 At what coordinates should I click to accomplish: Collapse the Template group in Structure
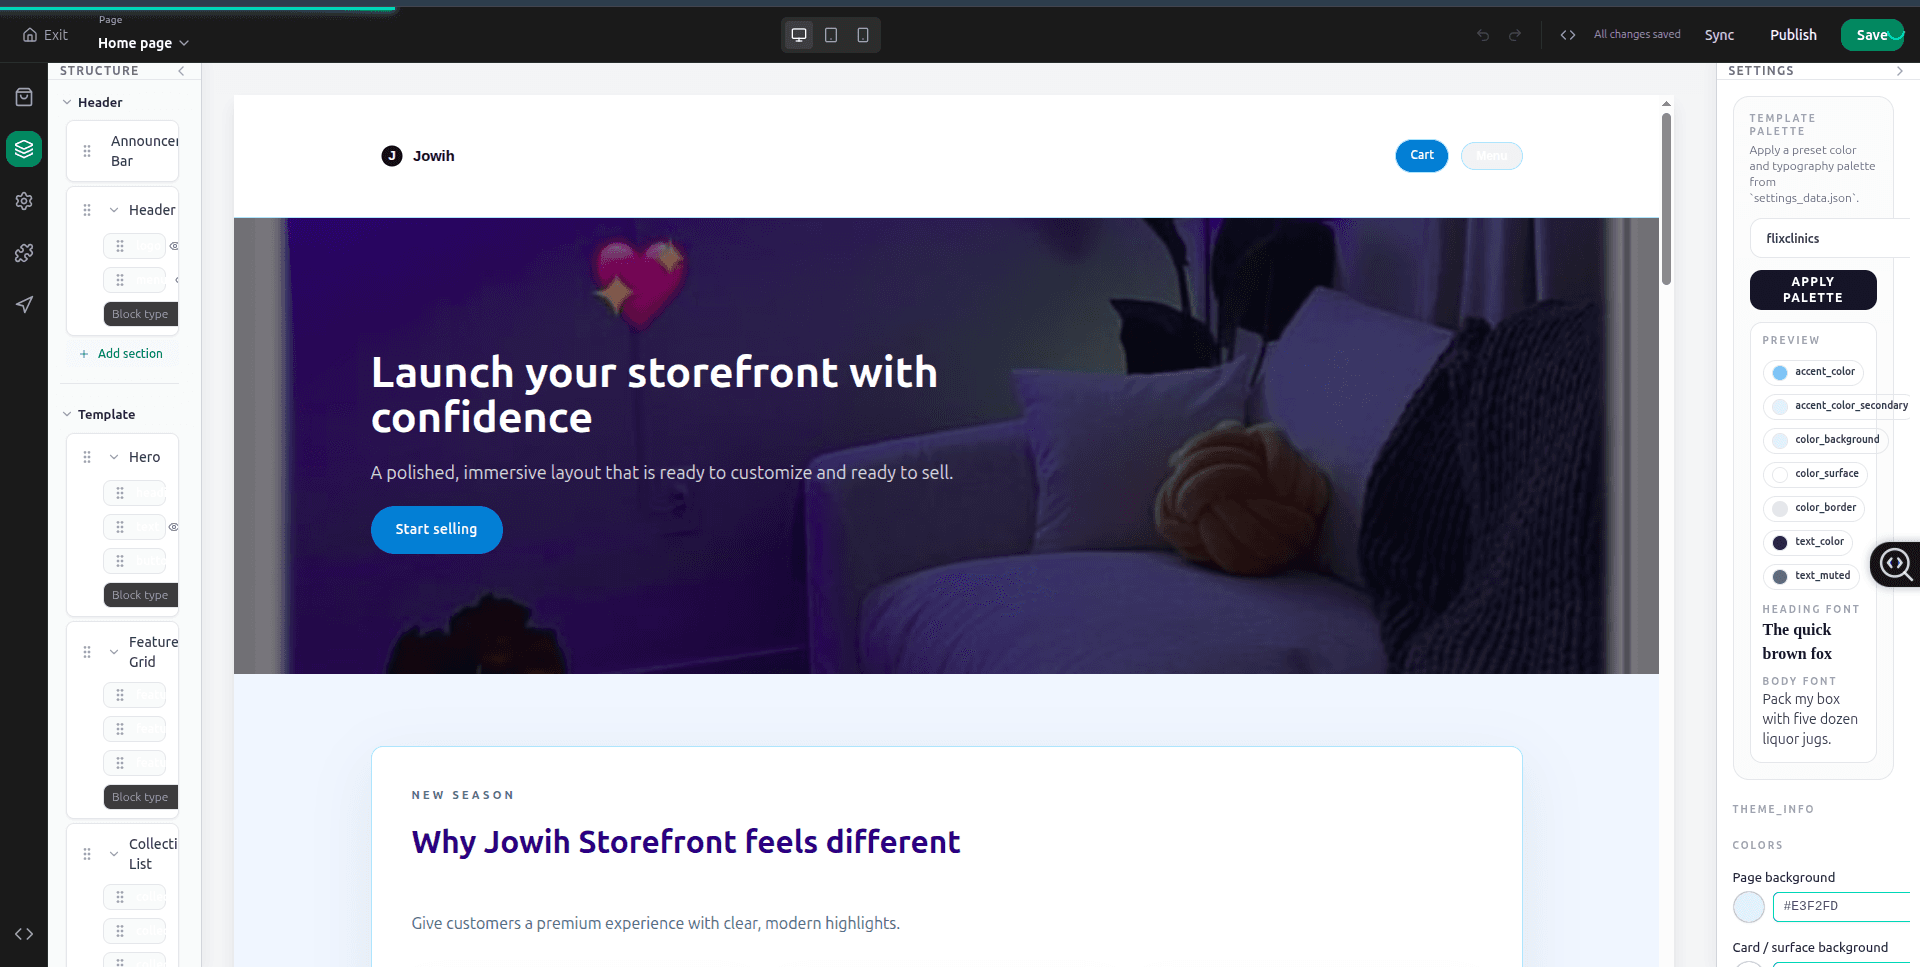(x=67, y=414)
